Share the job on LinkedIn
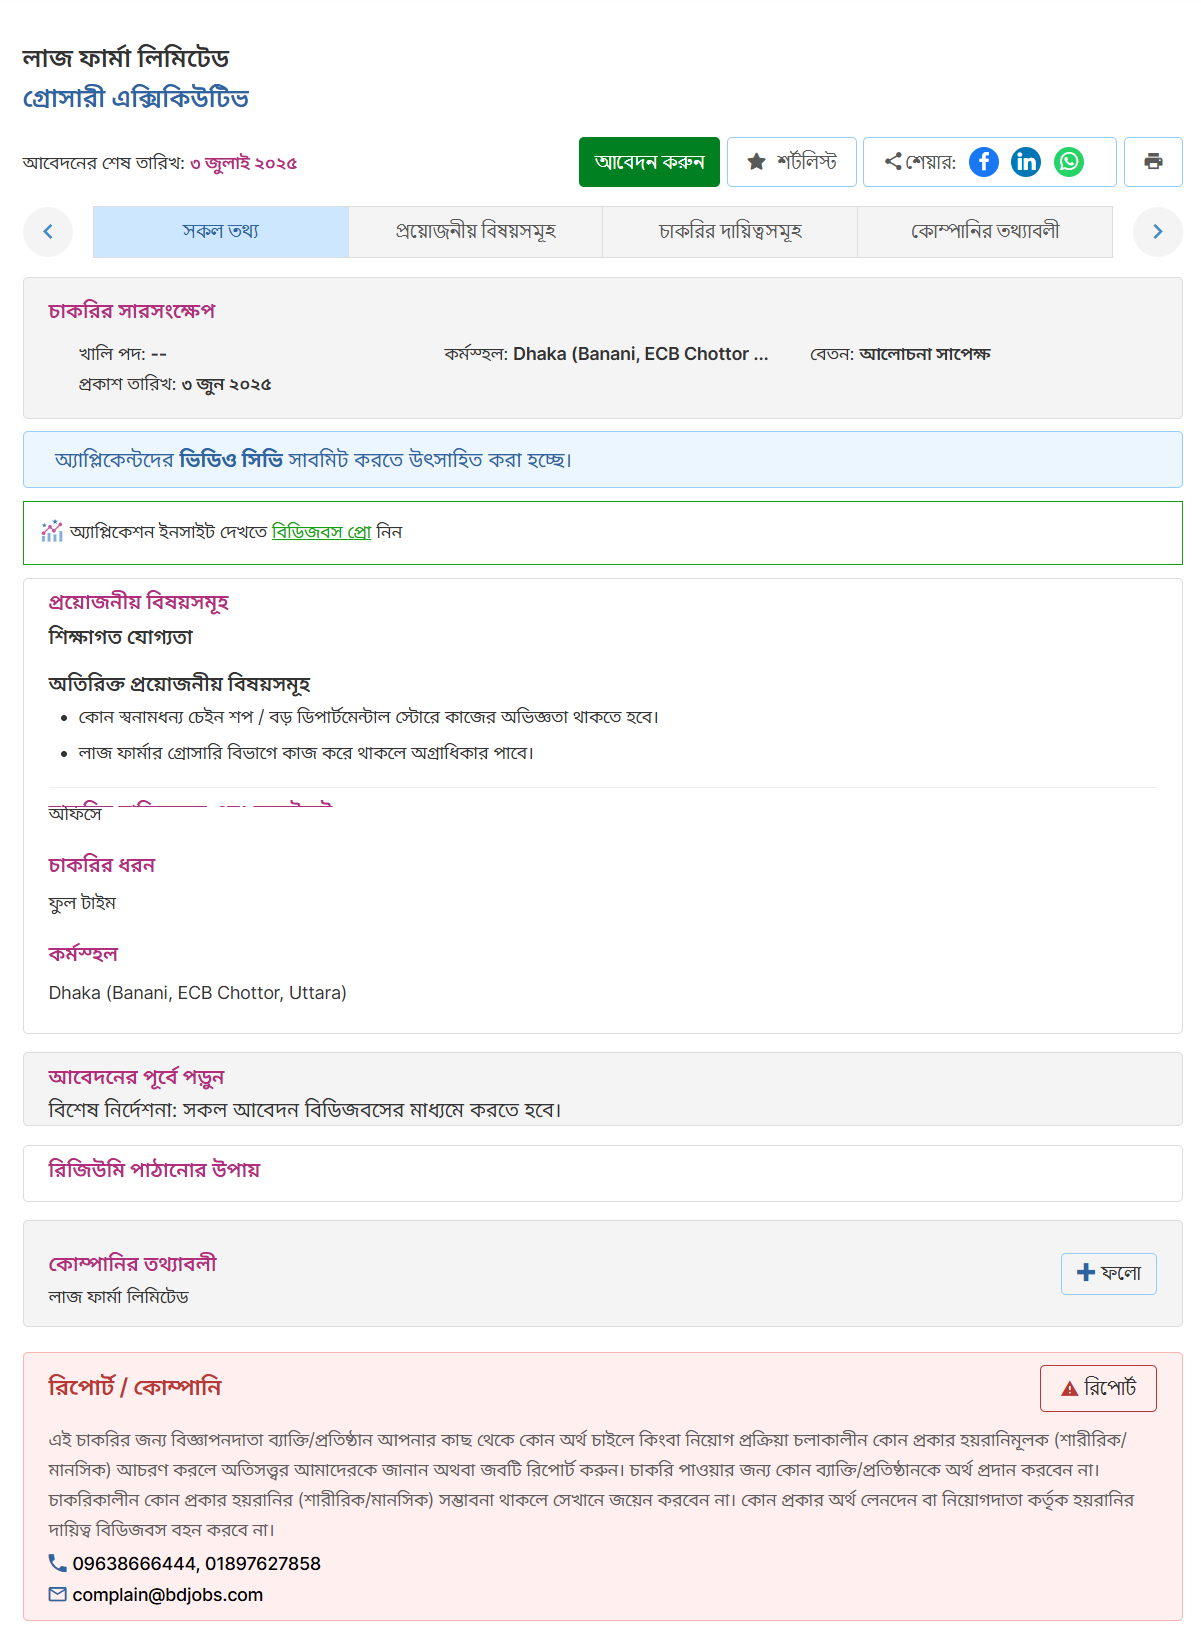The height and width of the screenshot is (1639, 1201). click(x=1026, y=162)
